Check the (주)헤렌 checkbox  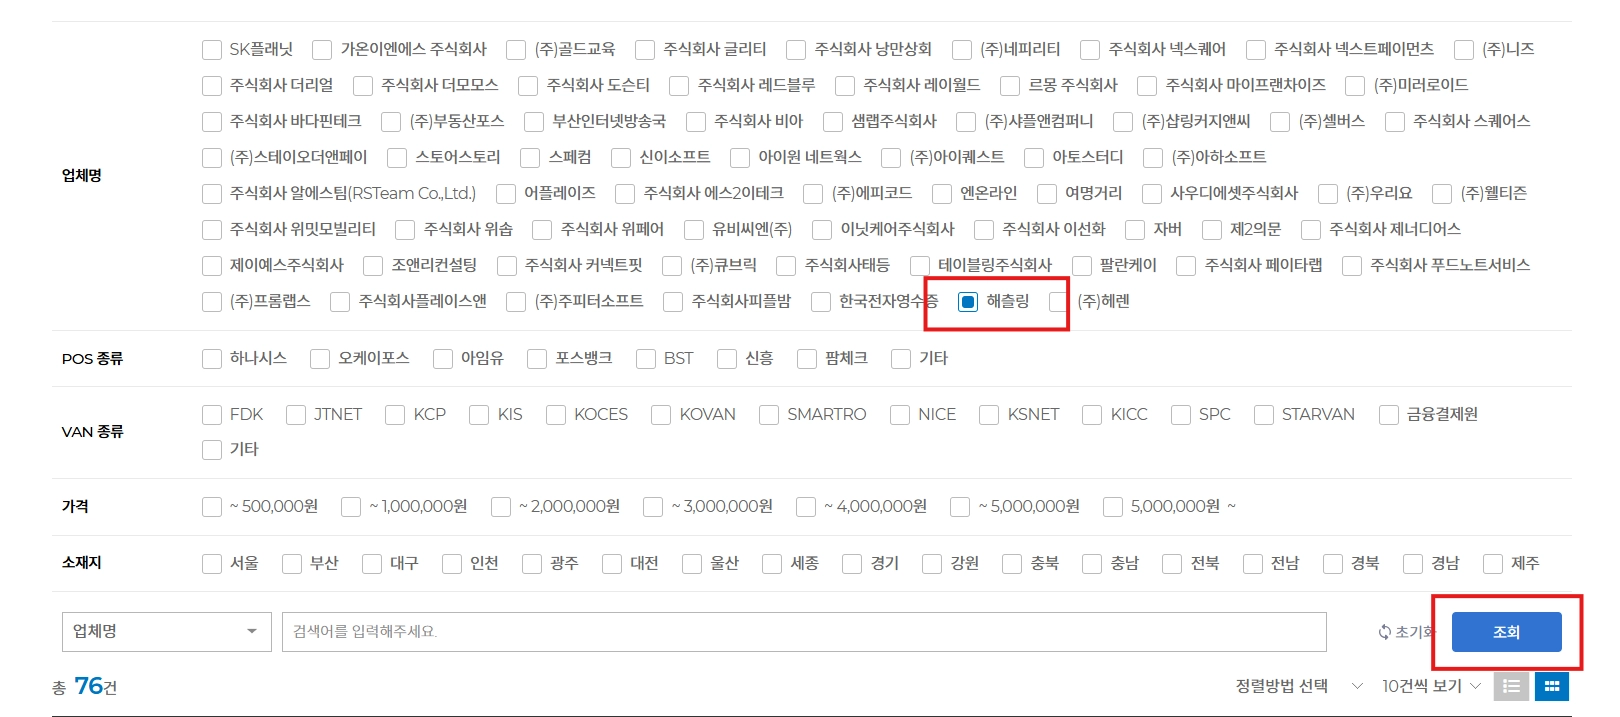click(x=1059, y=301)
